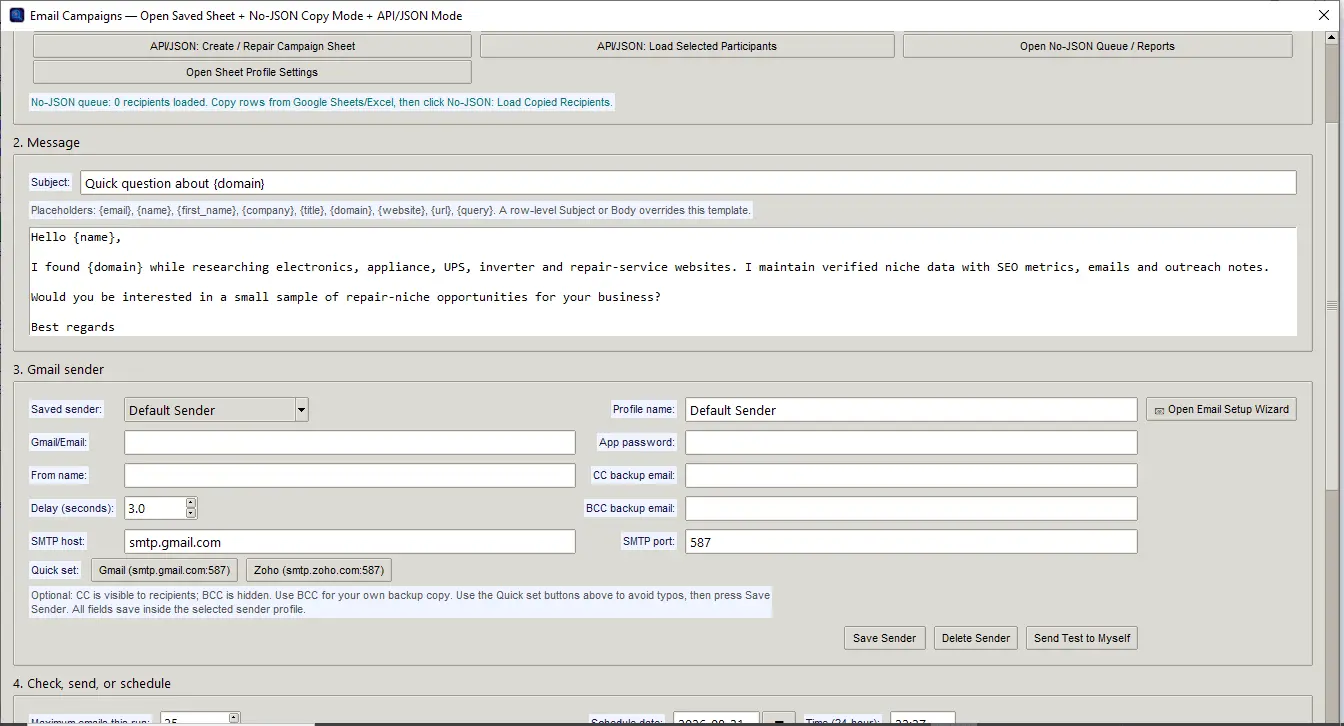The height and width of the screenshot is (726, 1344).
Task: Click the CC backup email field
Action: click(911, 476)
